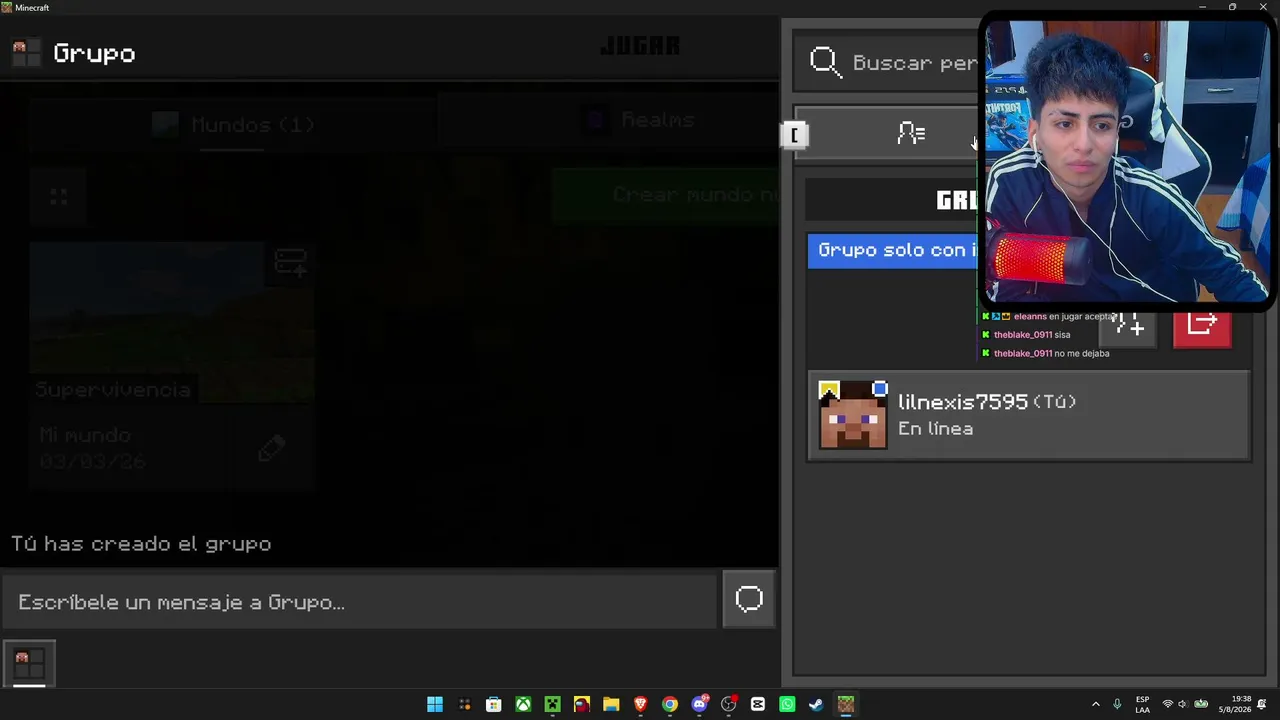Screen dimensions: 1280x720
Task: Show hidden system tray icons
Action: (1096, 705)
